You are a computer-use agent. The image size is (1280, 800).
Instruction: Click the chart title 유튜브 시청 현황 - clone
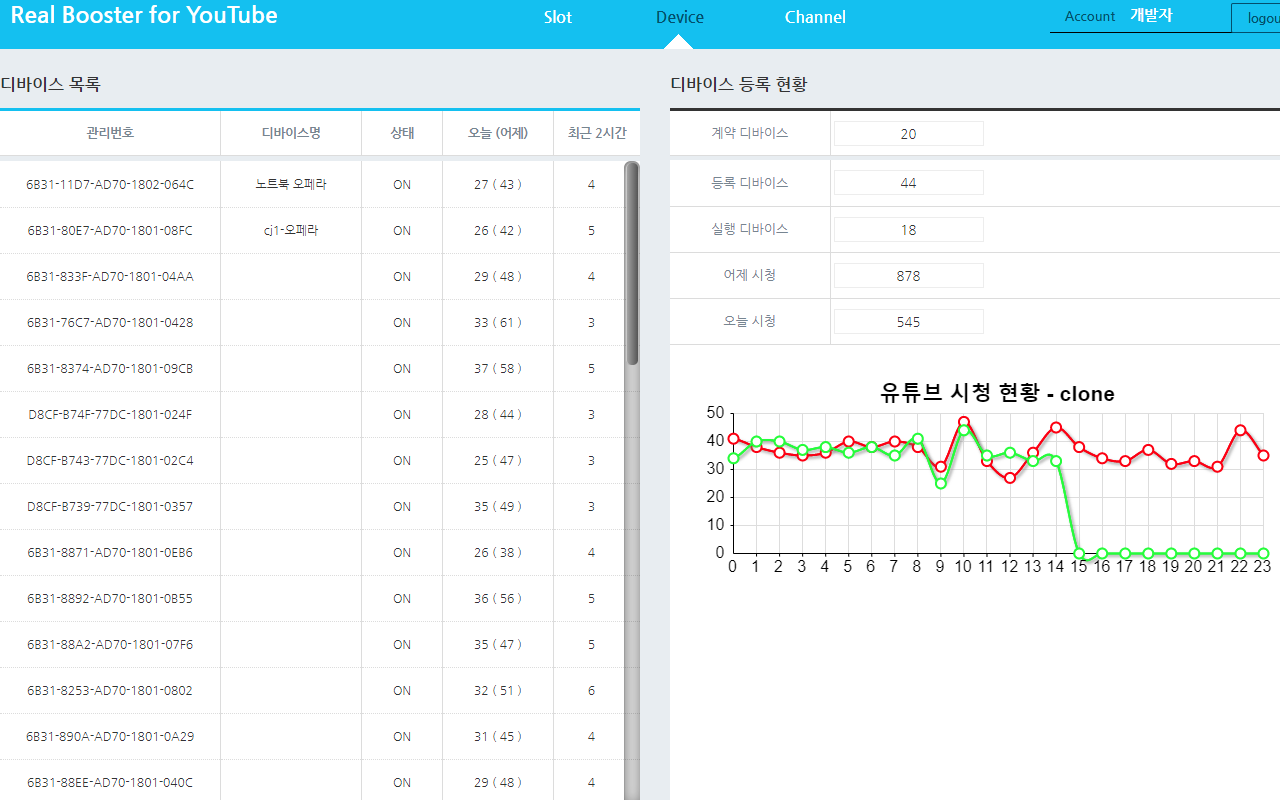(x=997, y=393)
